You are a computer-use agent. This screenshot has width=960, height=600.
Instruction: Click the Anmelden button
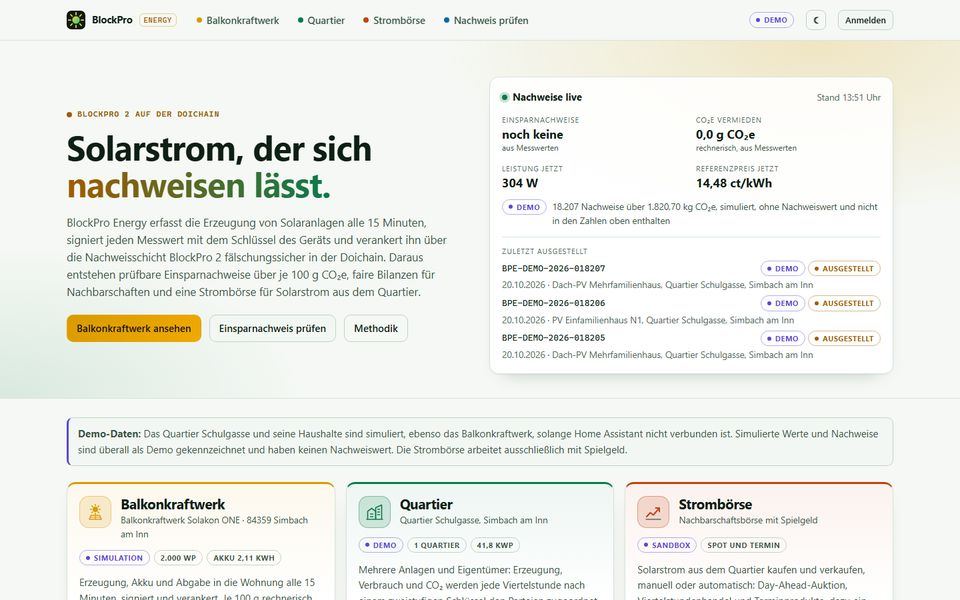865,20
